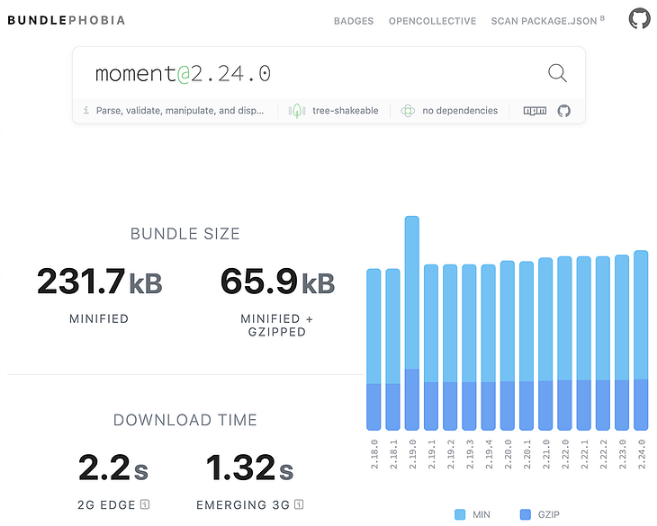
Task: Open the OPENCOLLECTIVE link
Action: point(432,21)
